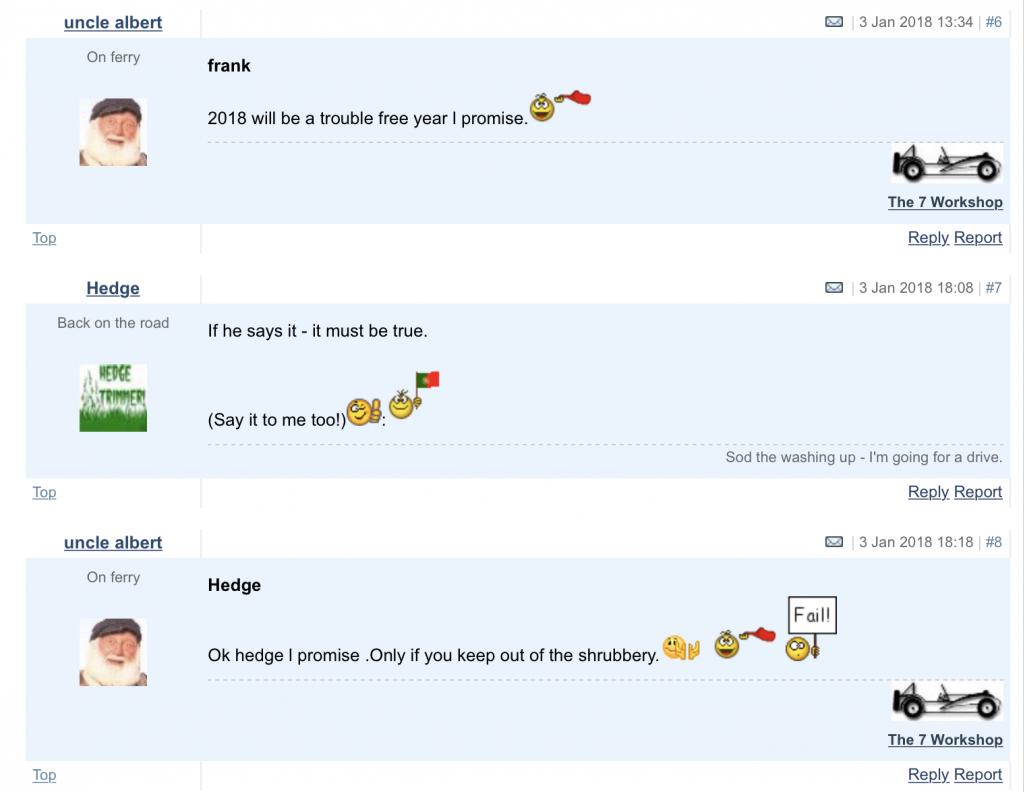The height and width of the screenshot is (792, 1024).
Task: Open uncle albert profile from post #8
Action: [x=113, y=542]
